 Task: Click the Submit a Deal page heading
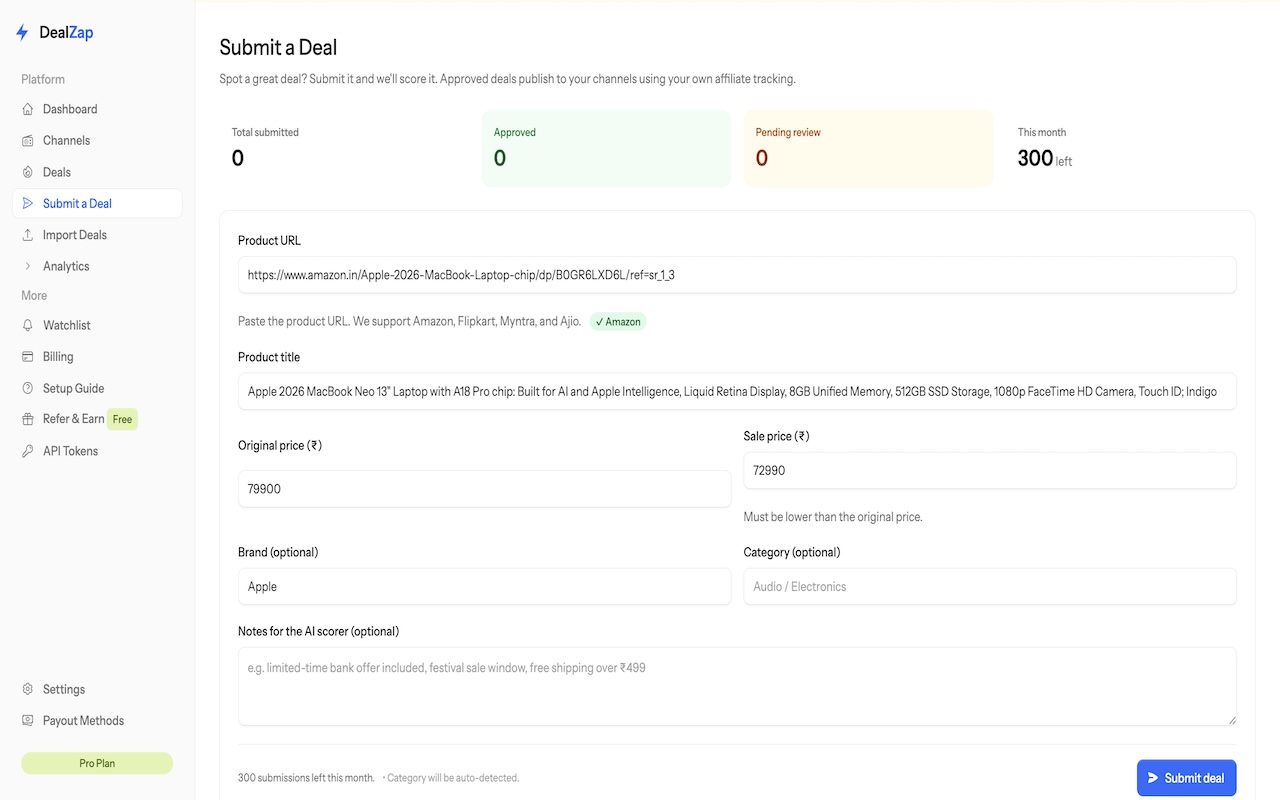point(278,47)
